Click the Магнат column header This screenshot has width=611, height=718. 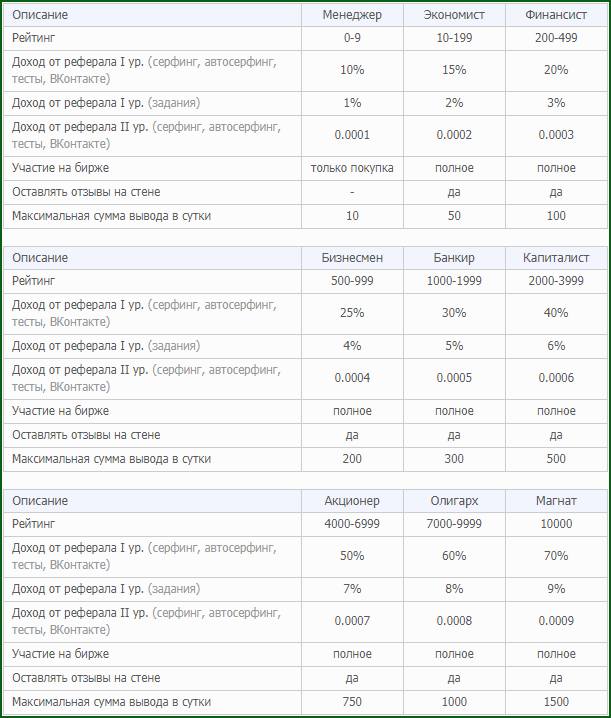pyautogui.click(x=556, y=500)
